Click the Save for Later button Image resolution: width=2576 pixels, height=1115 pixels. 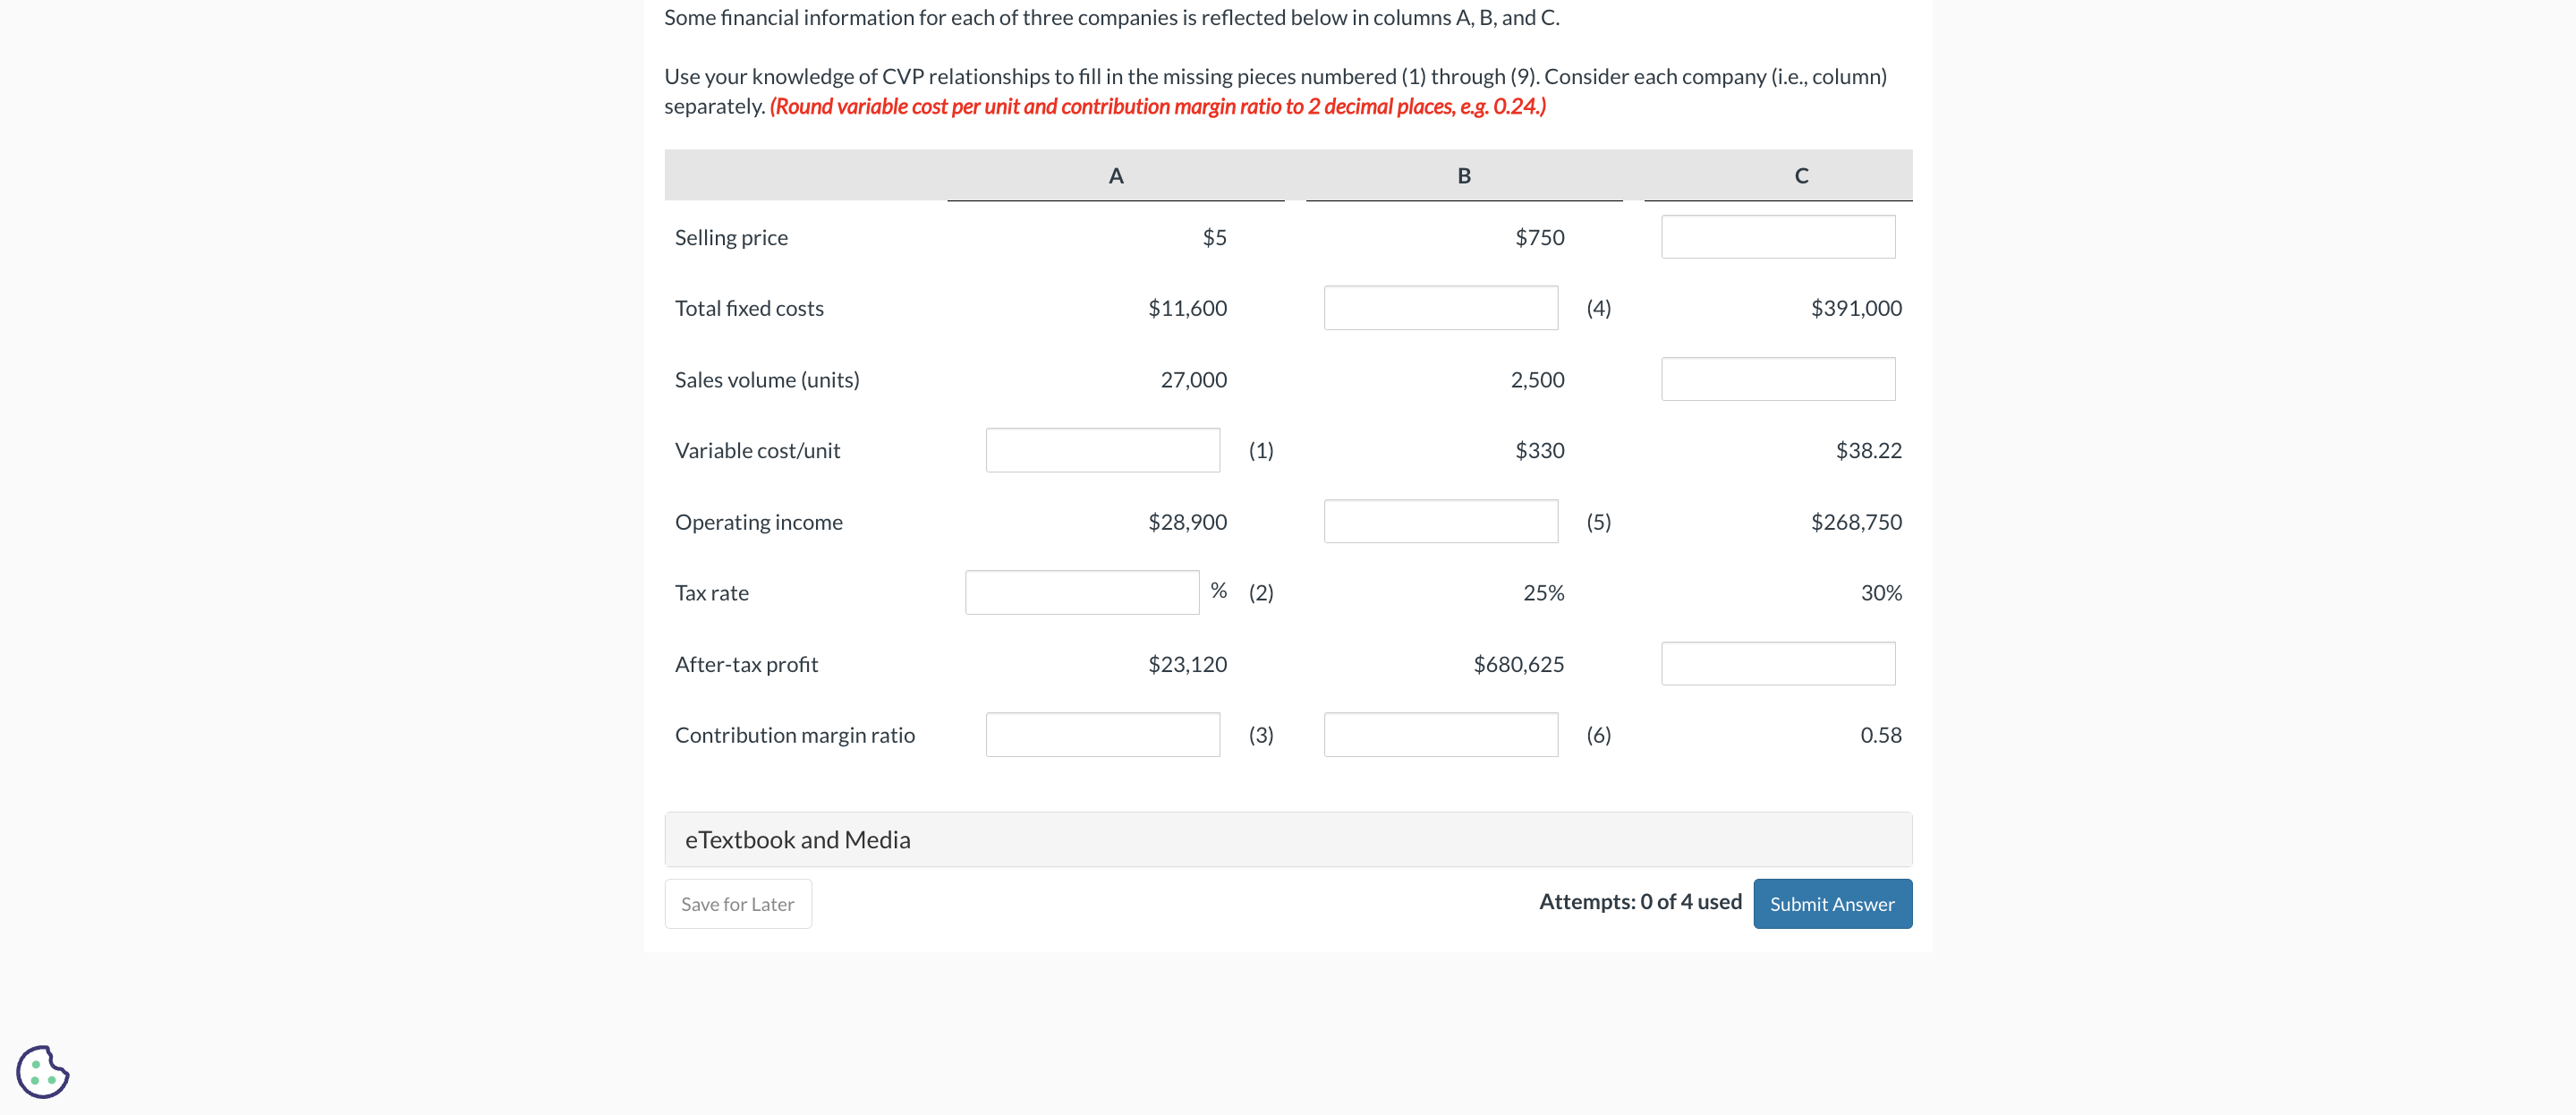[x=737, y=903]
